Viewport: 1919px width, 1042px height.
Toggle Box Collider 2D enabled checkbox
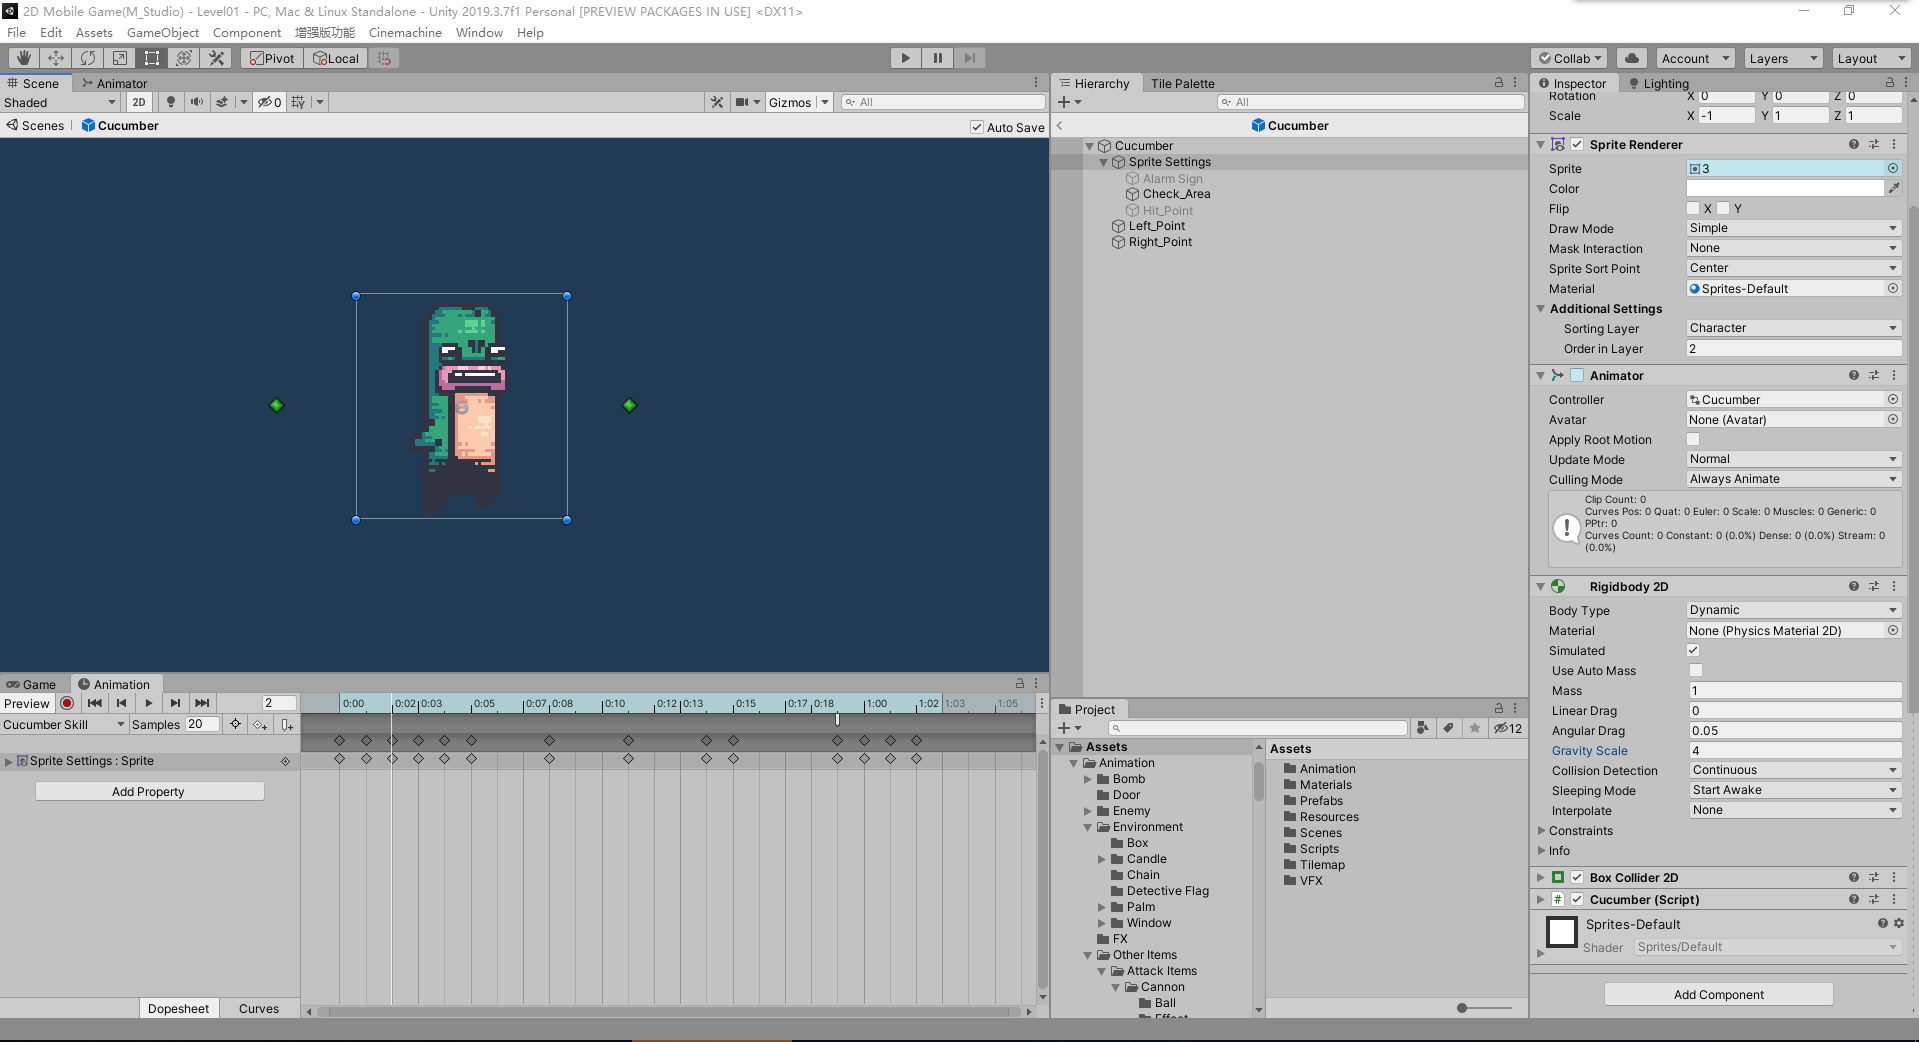click(x=1577, y=877)
